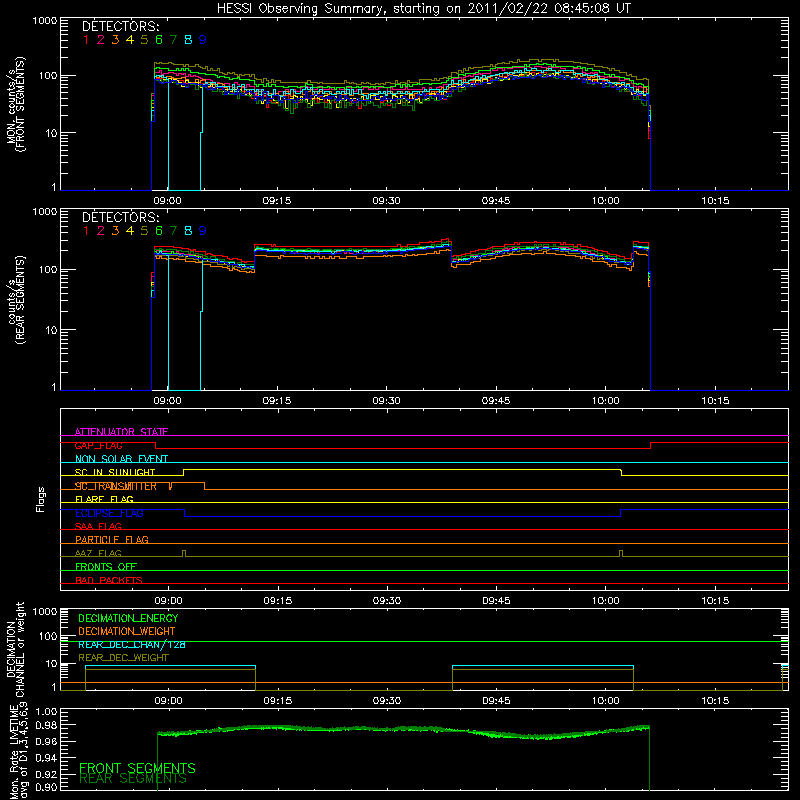Click the FRONT SEGMENTS livetime legend label
Viewport: 800px width, 800px height.
pos(137,768)
